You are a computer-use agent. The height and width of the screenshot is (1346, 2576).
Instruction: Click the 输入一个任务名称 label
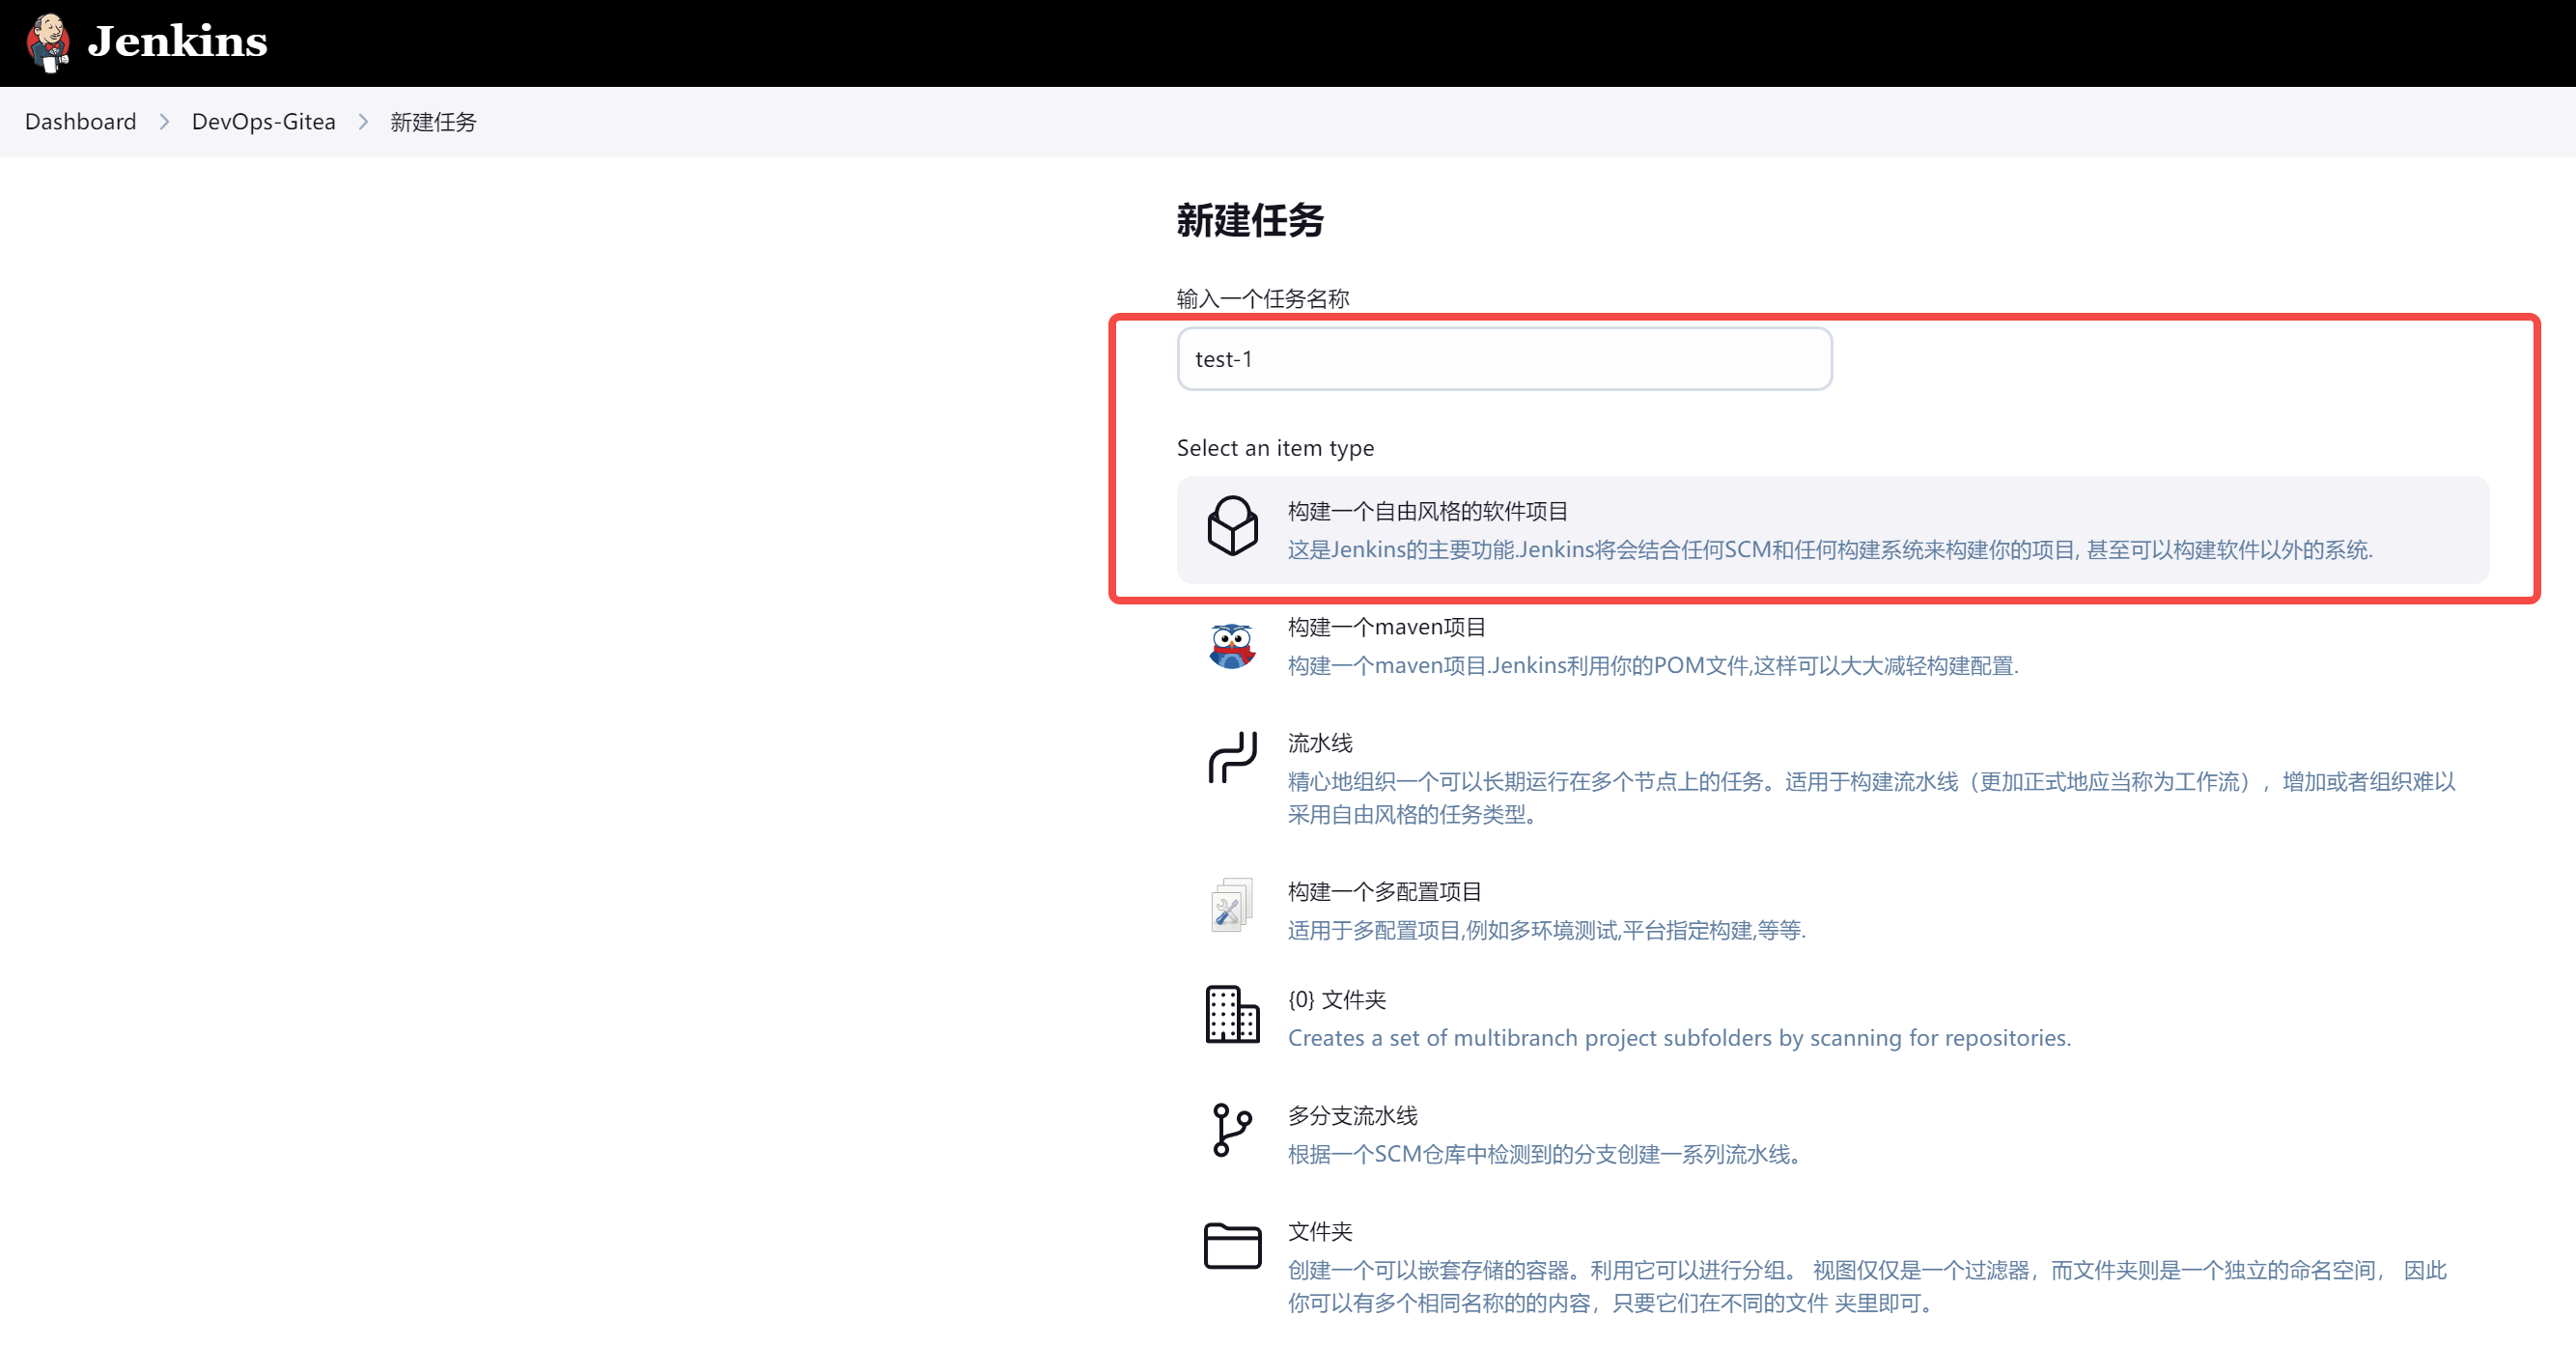[x=1263, y=298]
